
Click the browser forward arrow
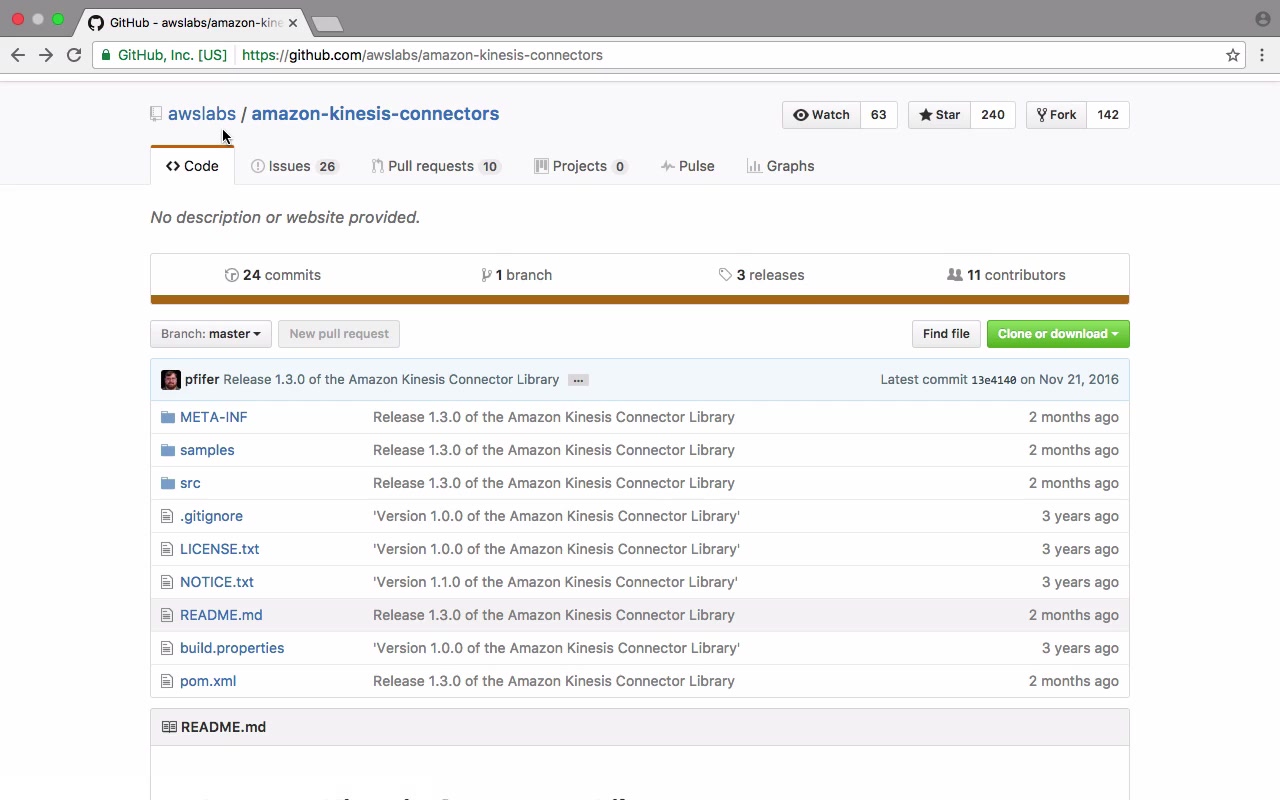click(x=46, y=55)
